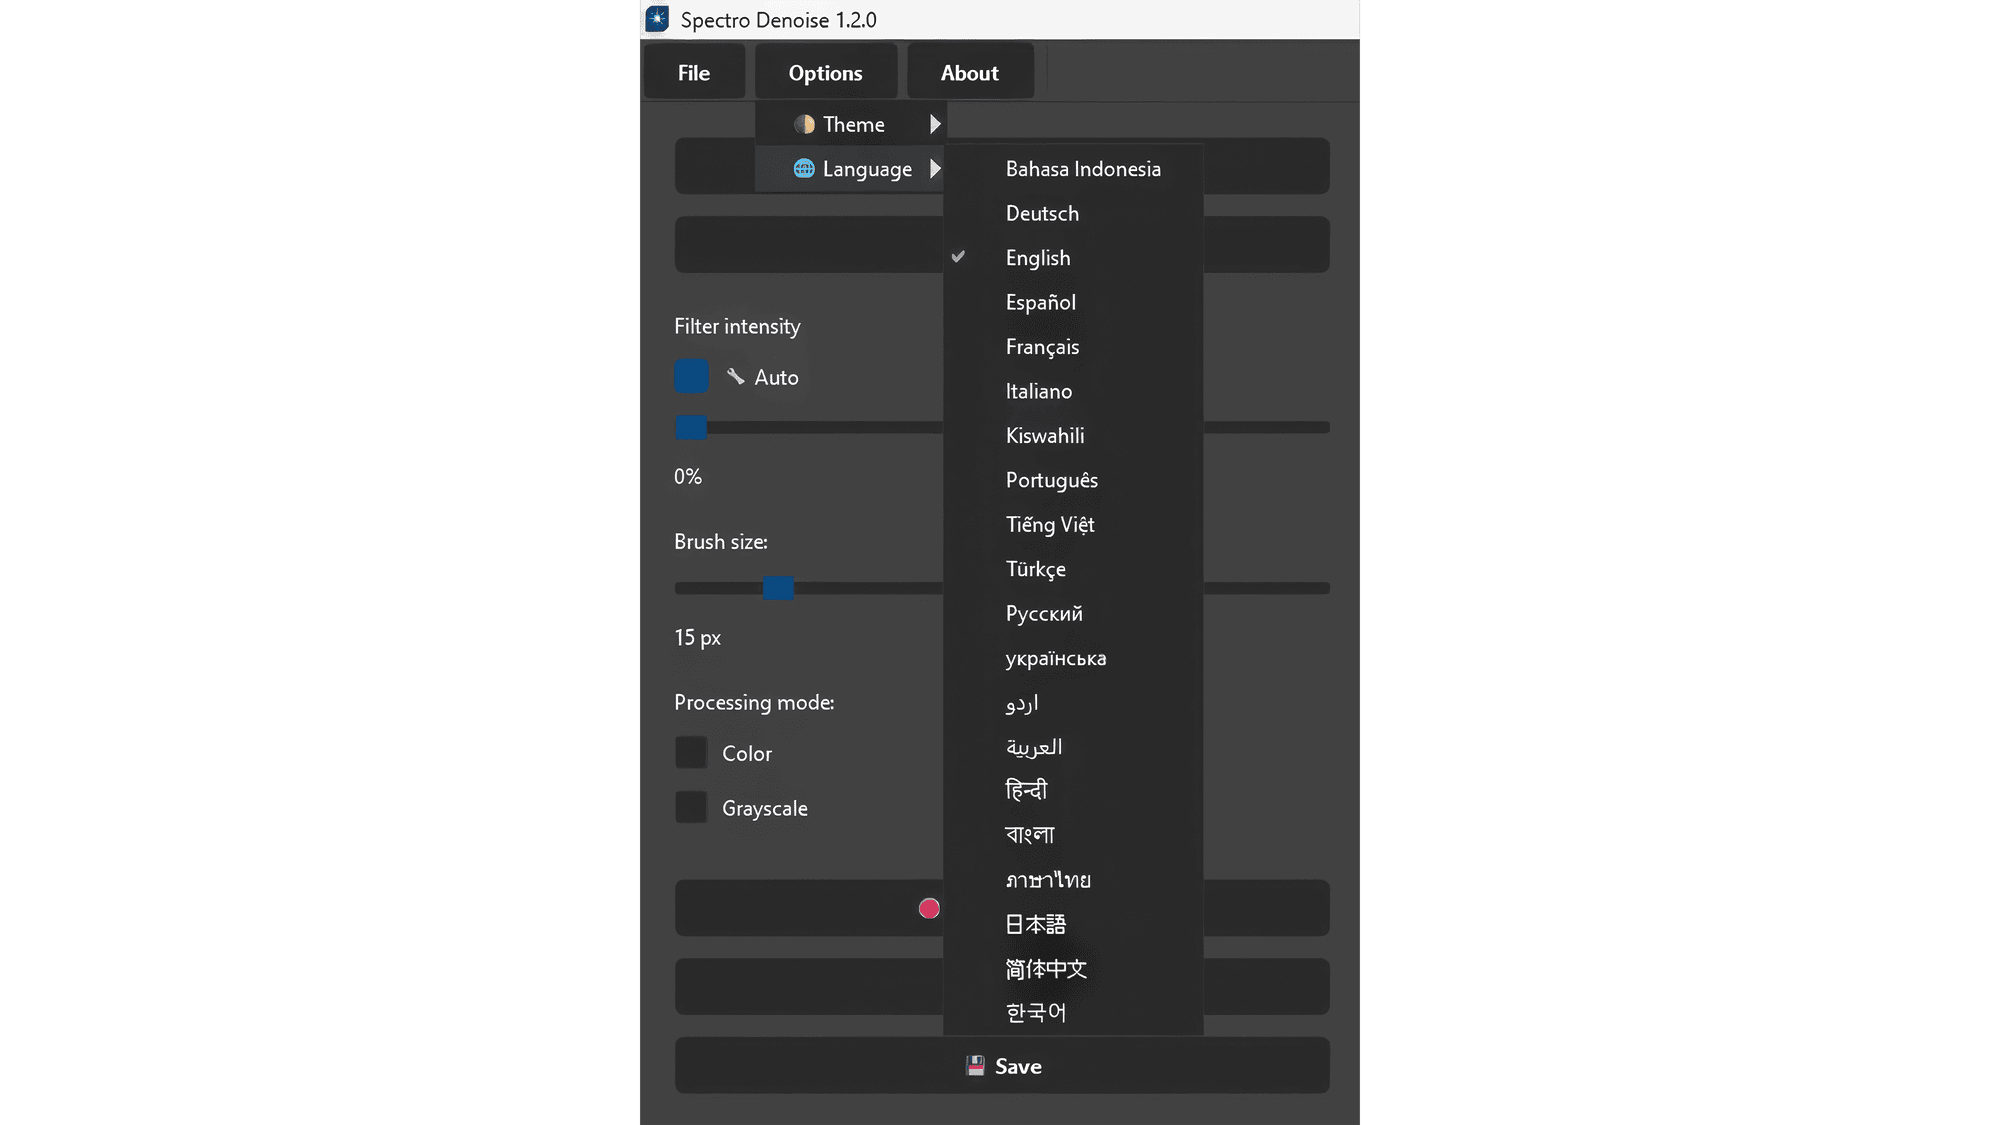
Task: Click the Brush size slider handle
Action: 778,588
